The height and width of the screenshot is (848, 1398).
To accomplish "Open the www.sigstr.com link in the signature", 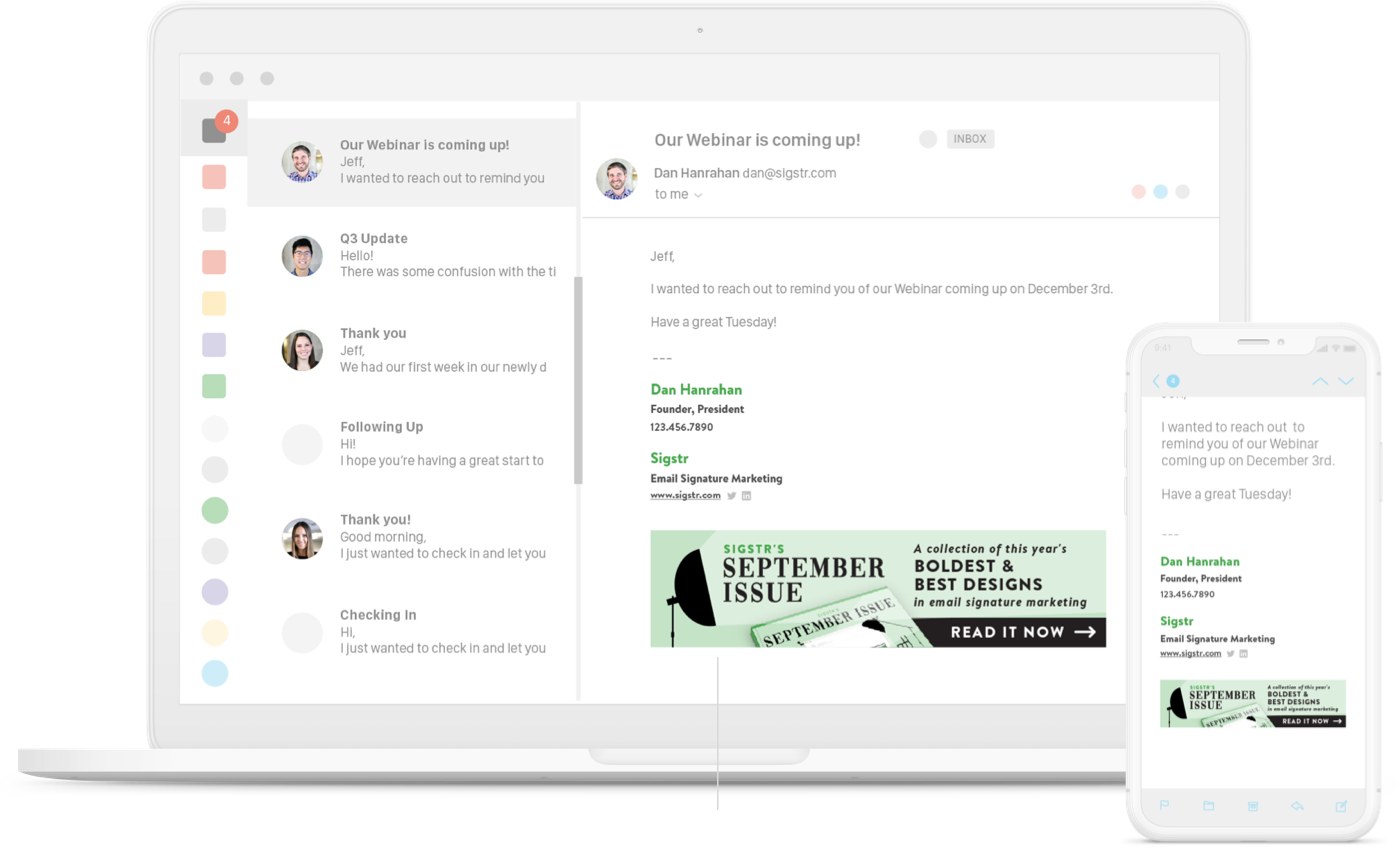I will click(685, 495).
